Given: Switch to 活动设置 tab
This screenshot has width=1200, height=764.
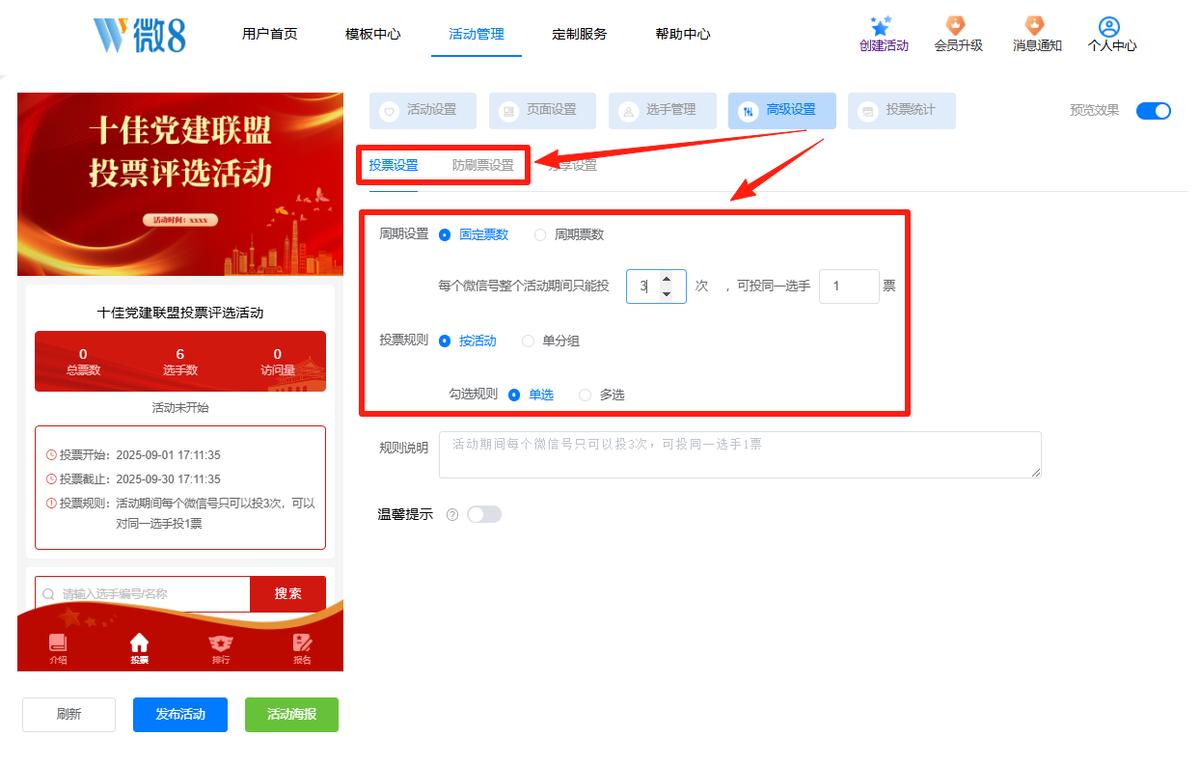Looking at the screenshot, I should [423, 111].
